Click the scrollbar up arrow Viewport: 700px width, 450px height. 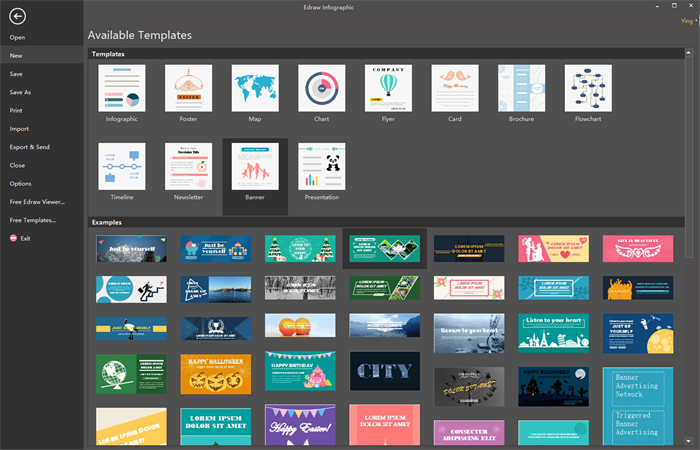[689, 53]
